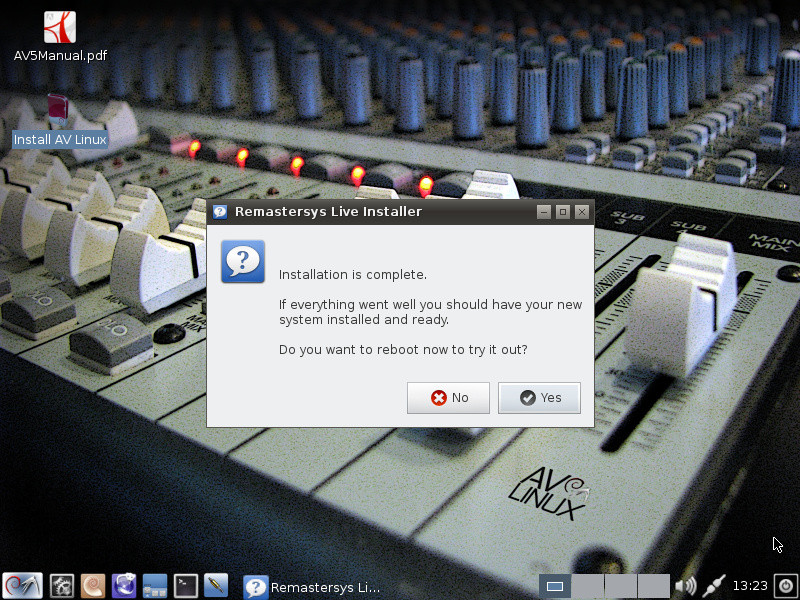Open the AV Linux main menu in the taskbar

(22, 586)
